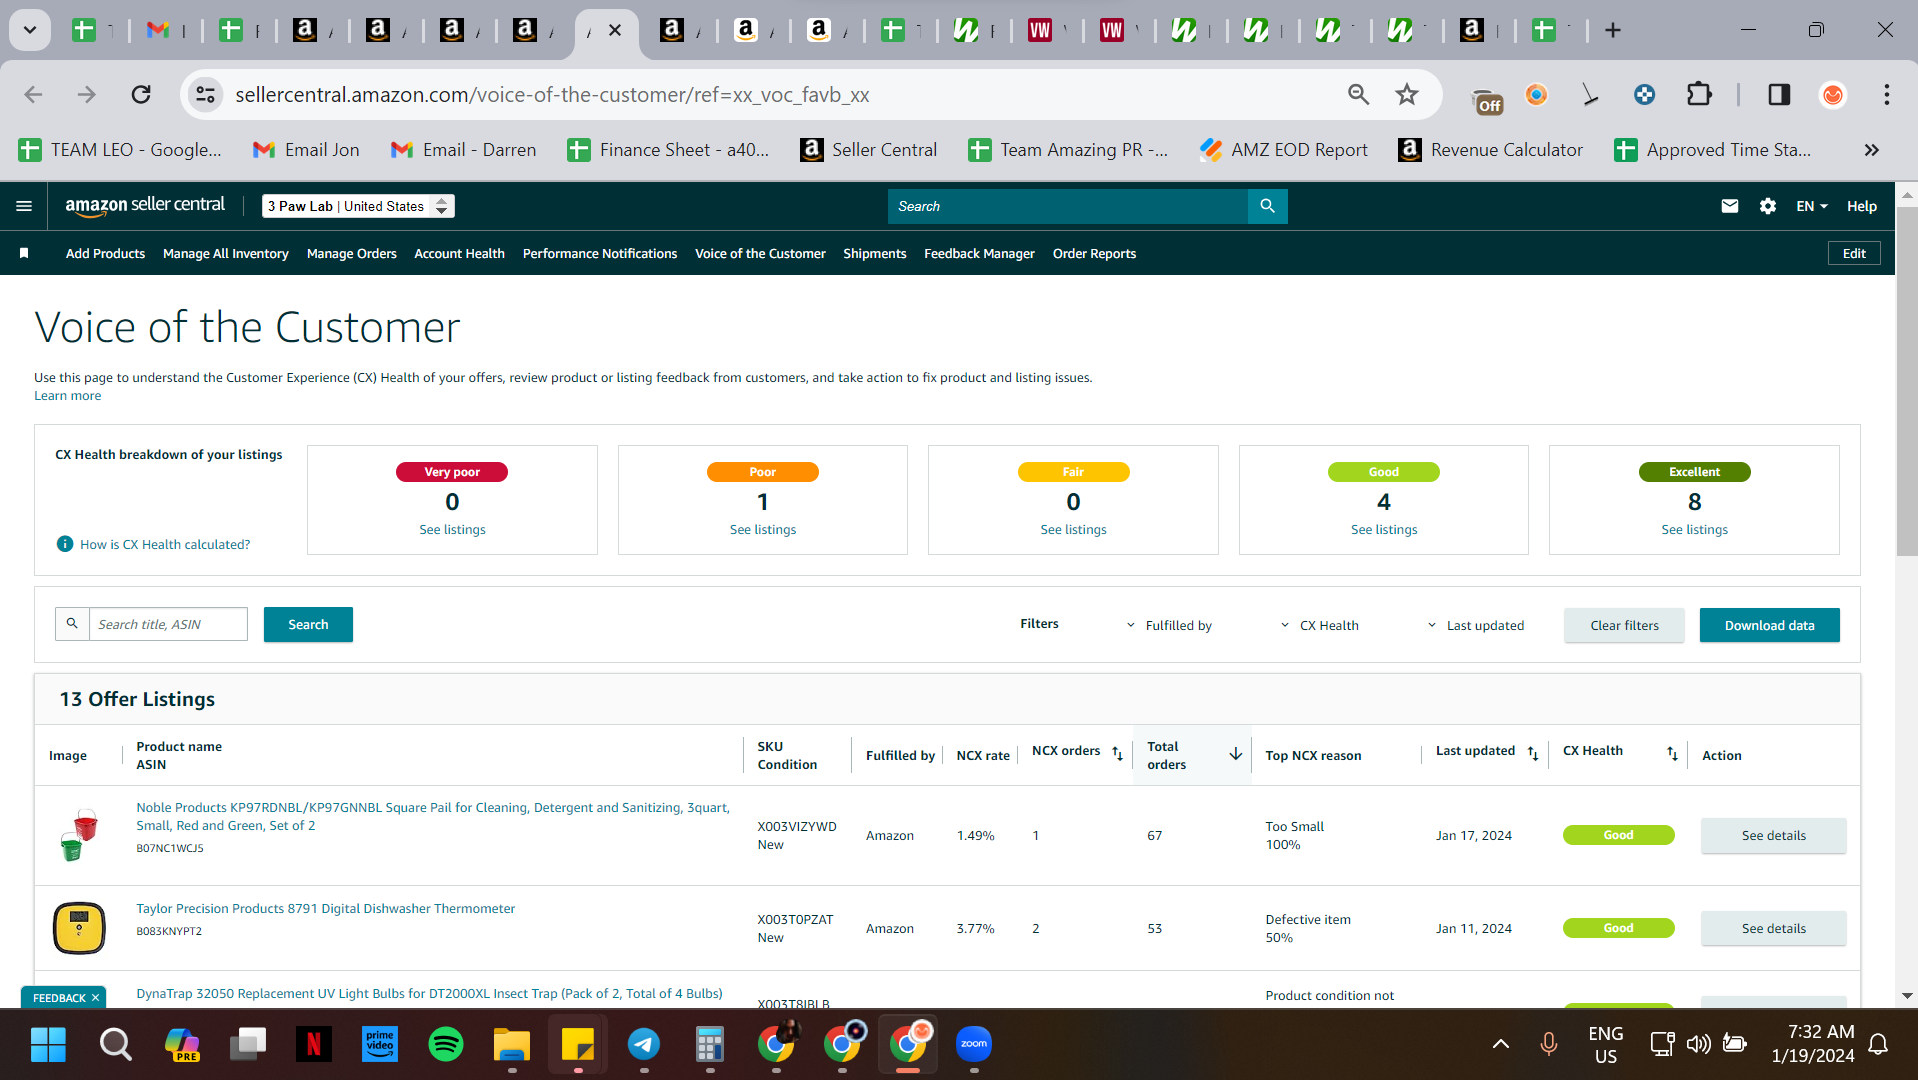Show more bookmarks with the overflow chevron

[1871, 150]
